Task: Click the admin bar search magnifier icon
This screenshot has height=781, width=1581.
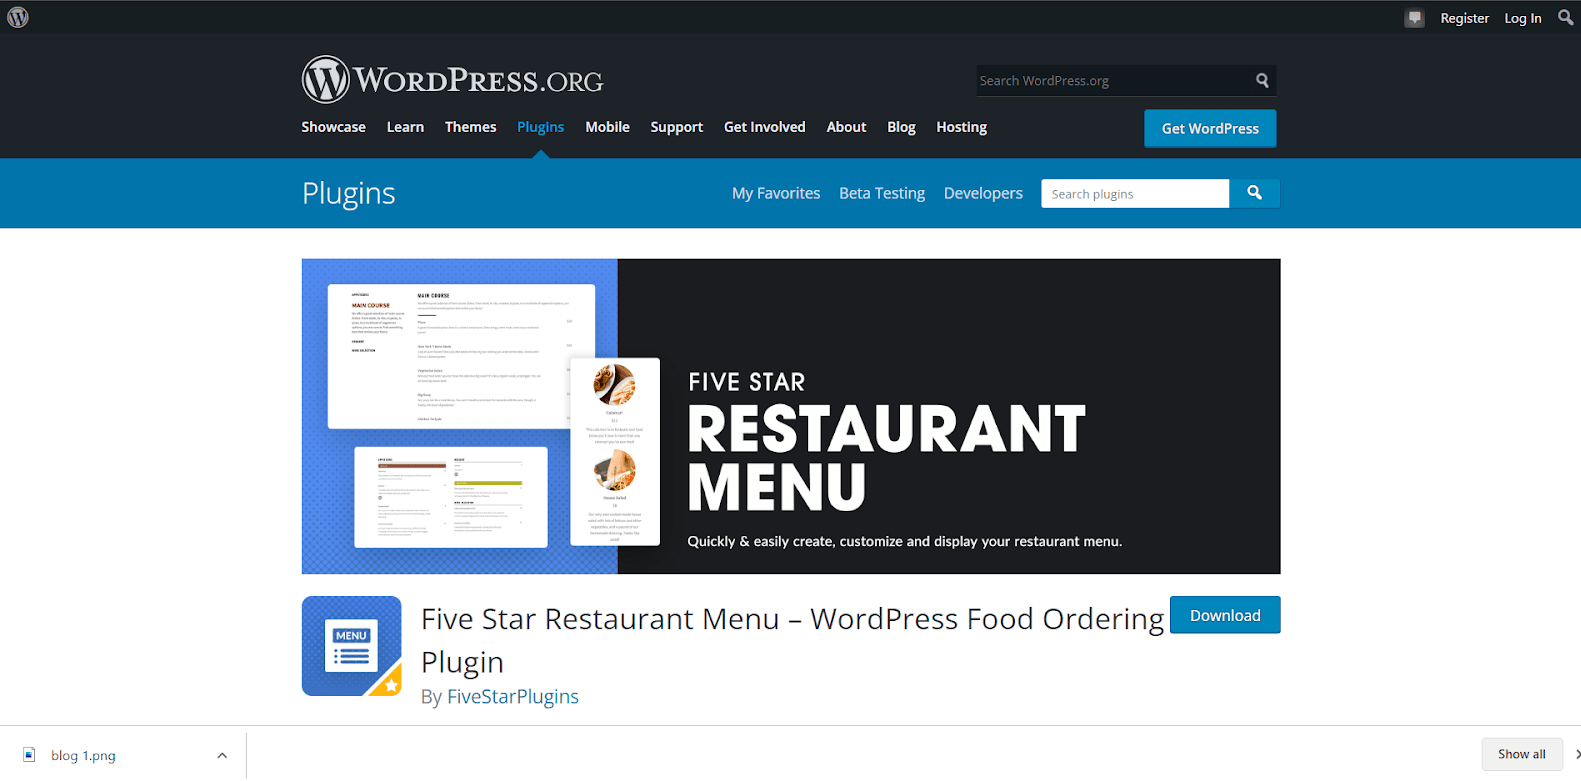Action: click(1565, 17)
